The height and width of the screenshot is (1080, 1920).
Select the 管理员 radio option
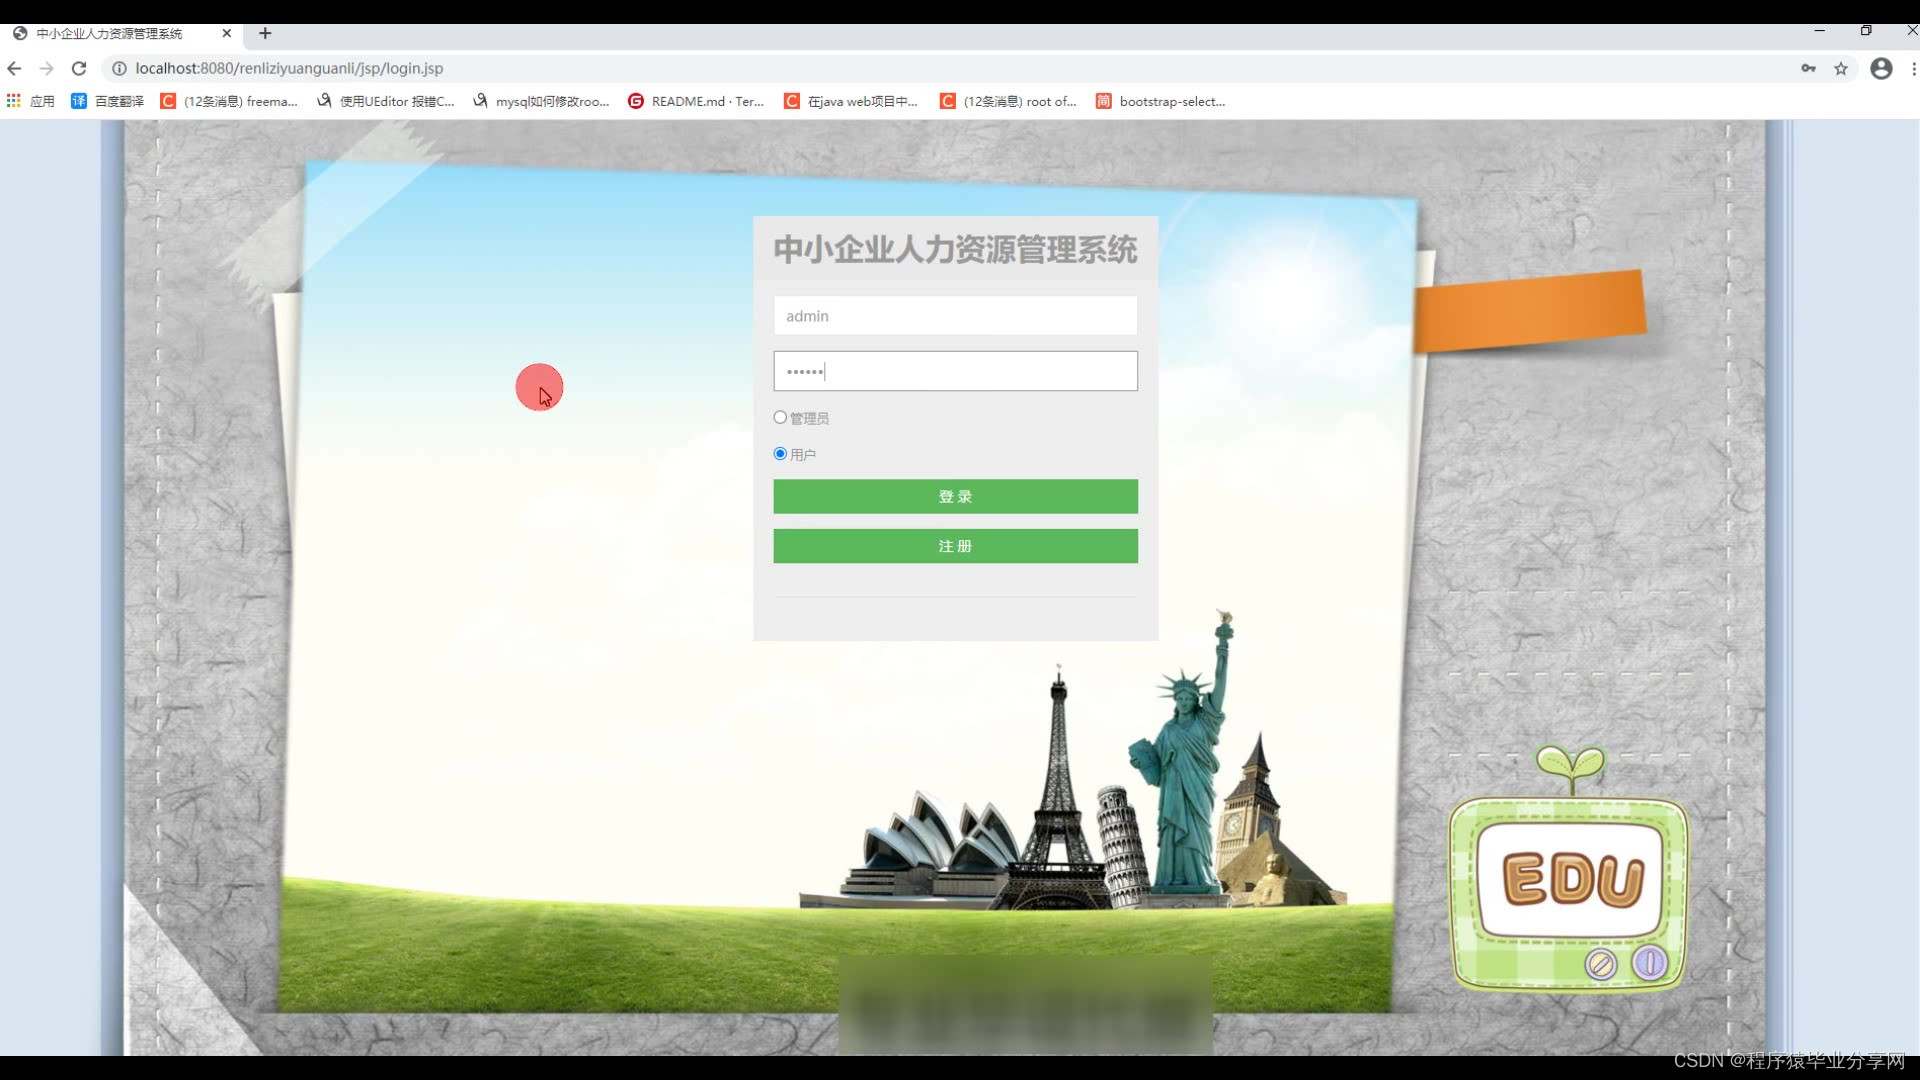tap(780, 417)
